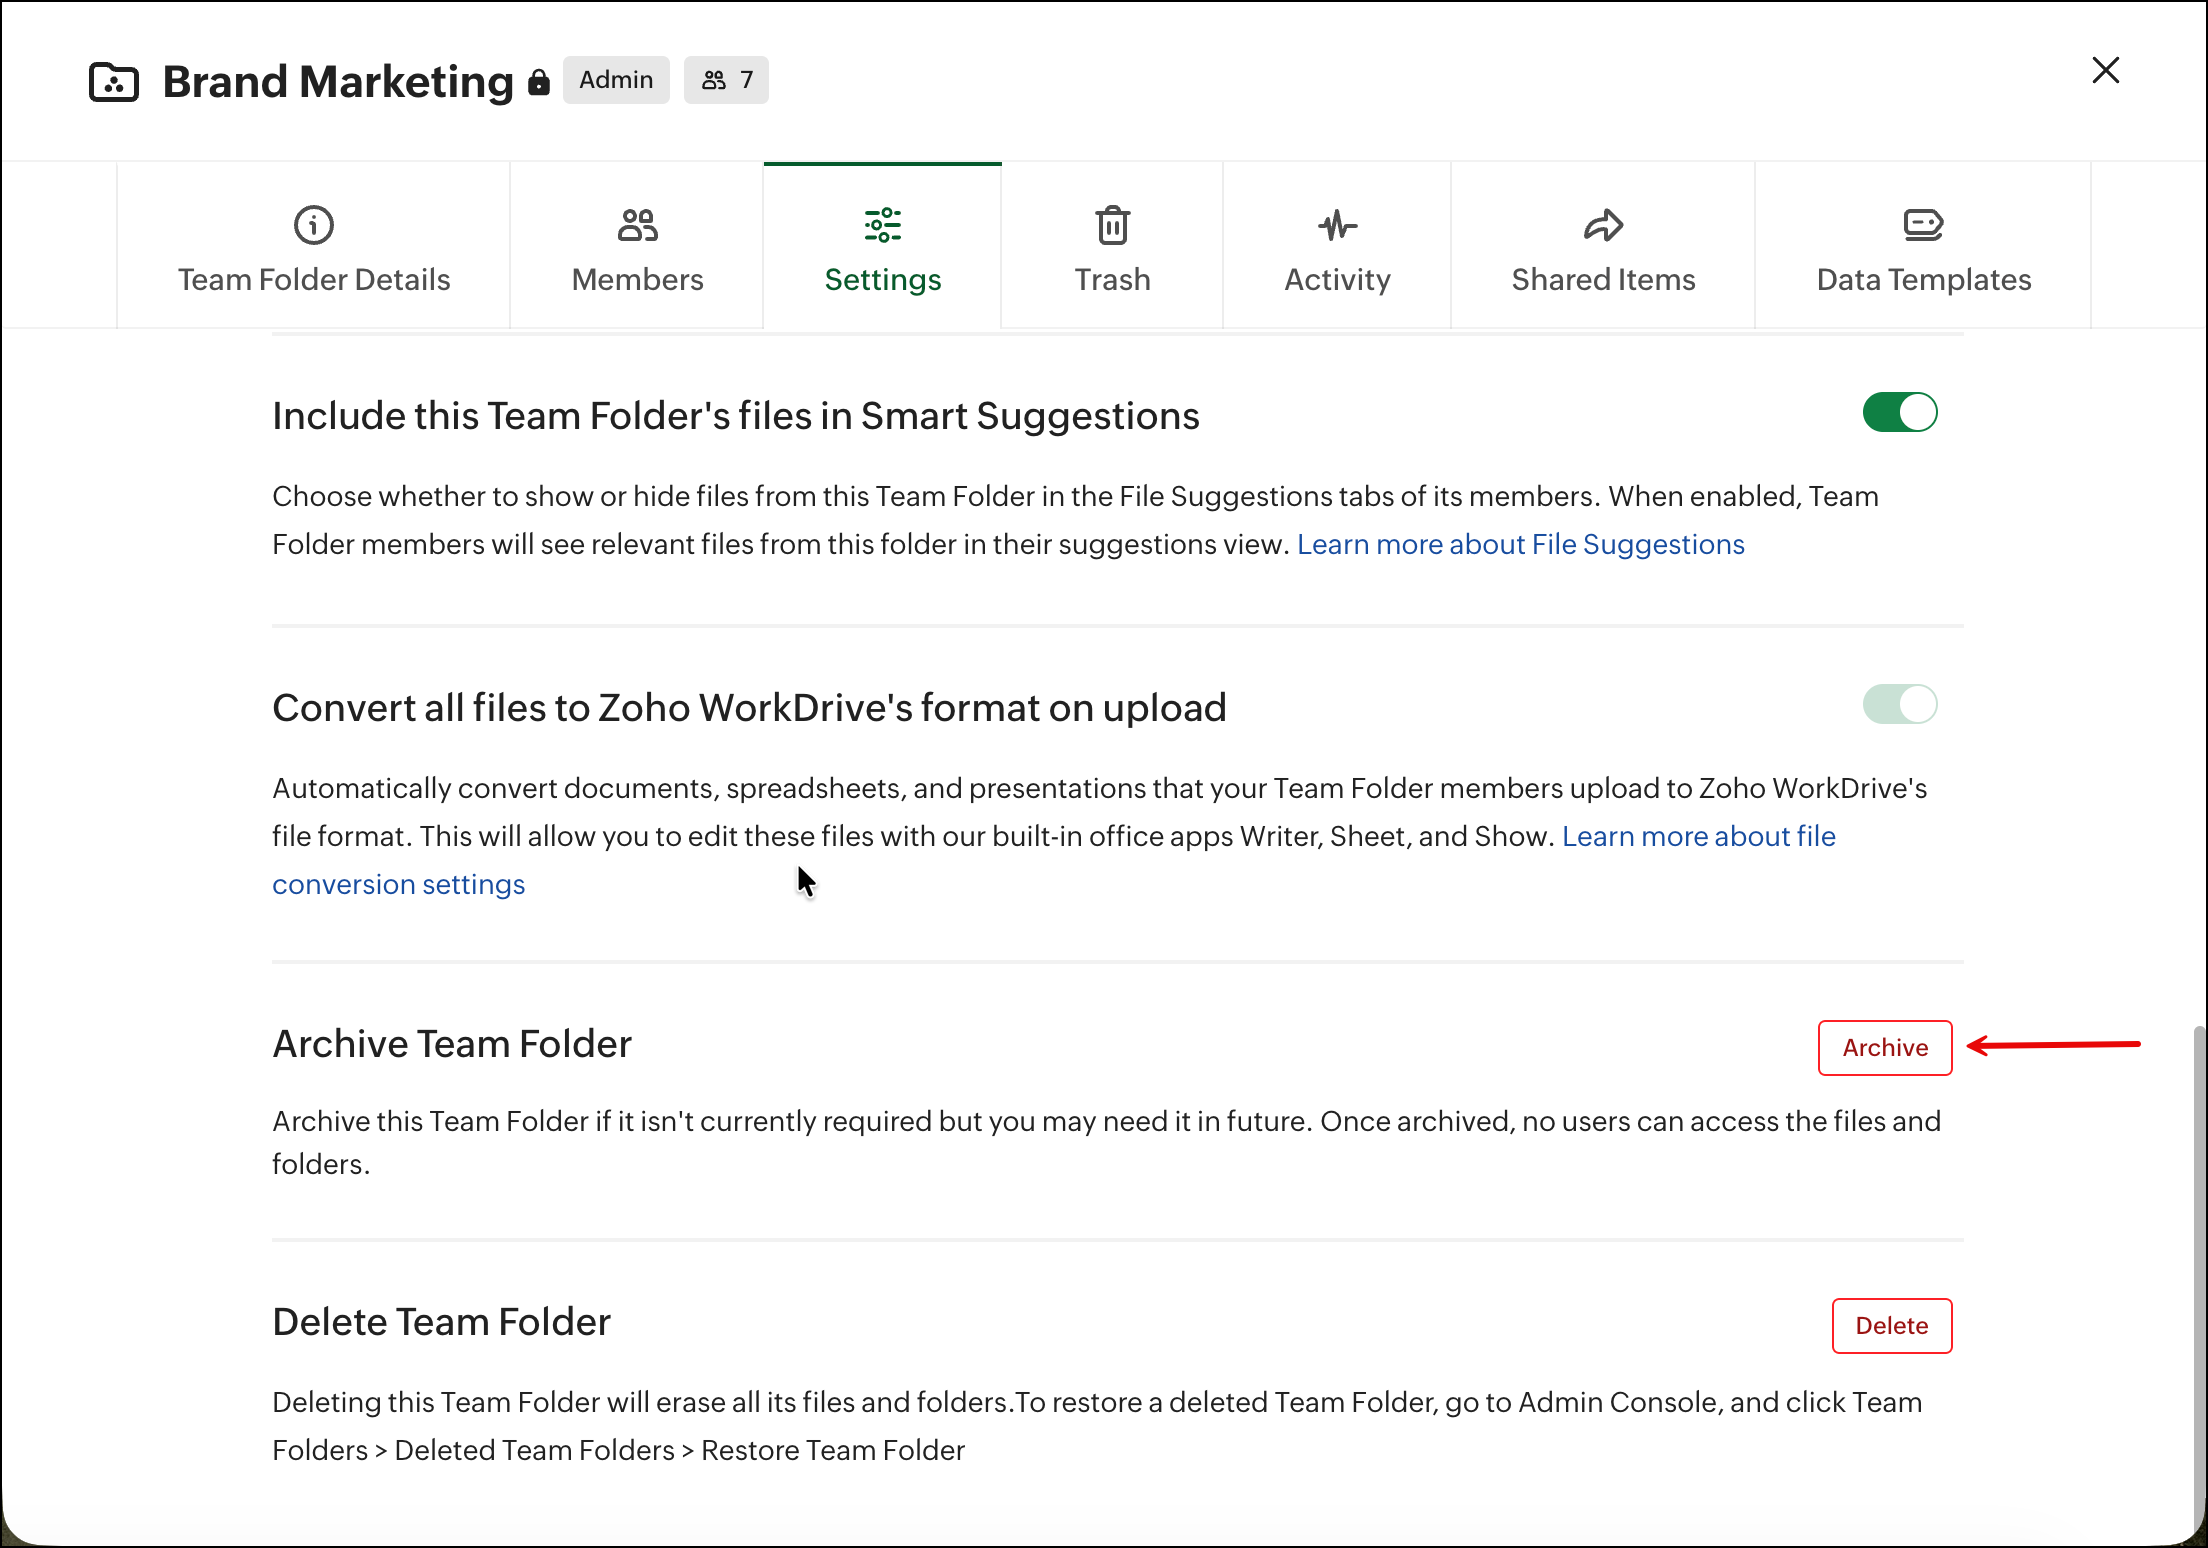Open the file conversion settings link
This screenshot has width=2208, height=1548.
[398, 884]
